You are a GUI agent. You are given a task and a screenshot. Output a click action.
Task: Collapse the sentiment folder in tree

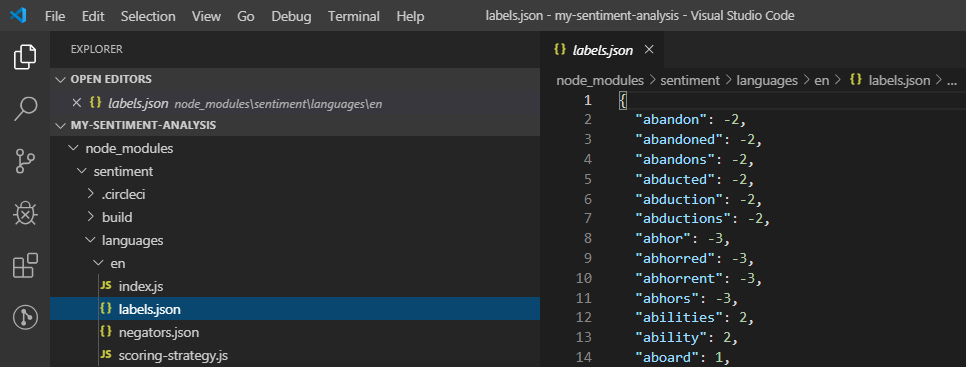tap(81, 171)
